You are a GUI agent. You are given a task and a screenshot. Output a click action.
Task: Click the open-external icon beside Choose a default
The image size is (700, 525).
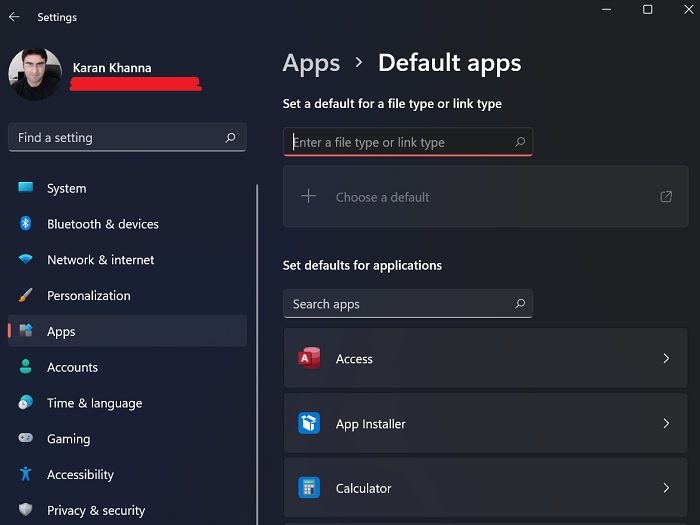click(666, 197)
